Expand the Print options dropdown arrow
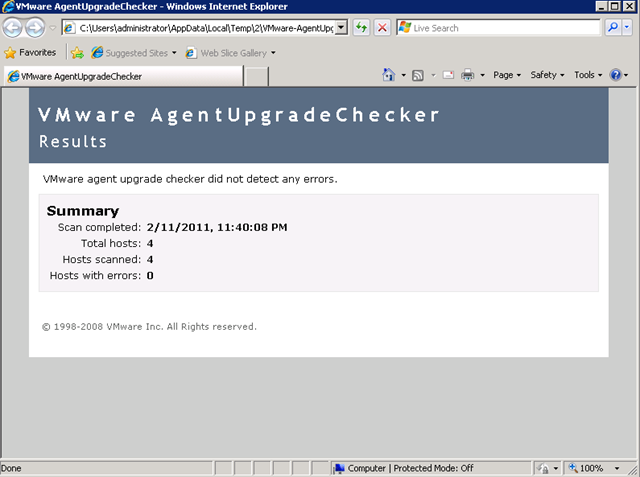 pos(482,75)
